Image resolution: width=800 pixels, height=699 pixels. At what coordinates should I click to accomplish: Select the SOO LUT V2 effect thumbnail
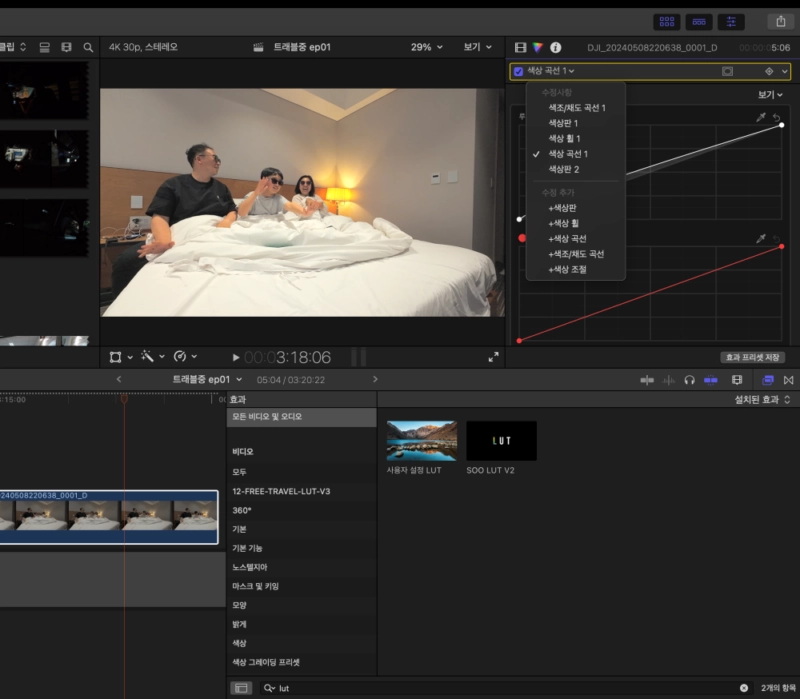pos(501,440)
